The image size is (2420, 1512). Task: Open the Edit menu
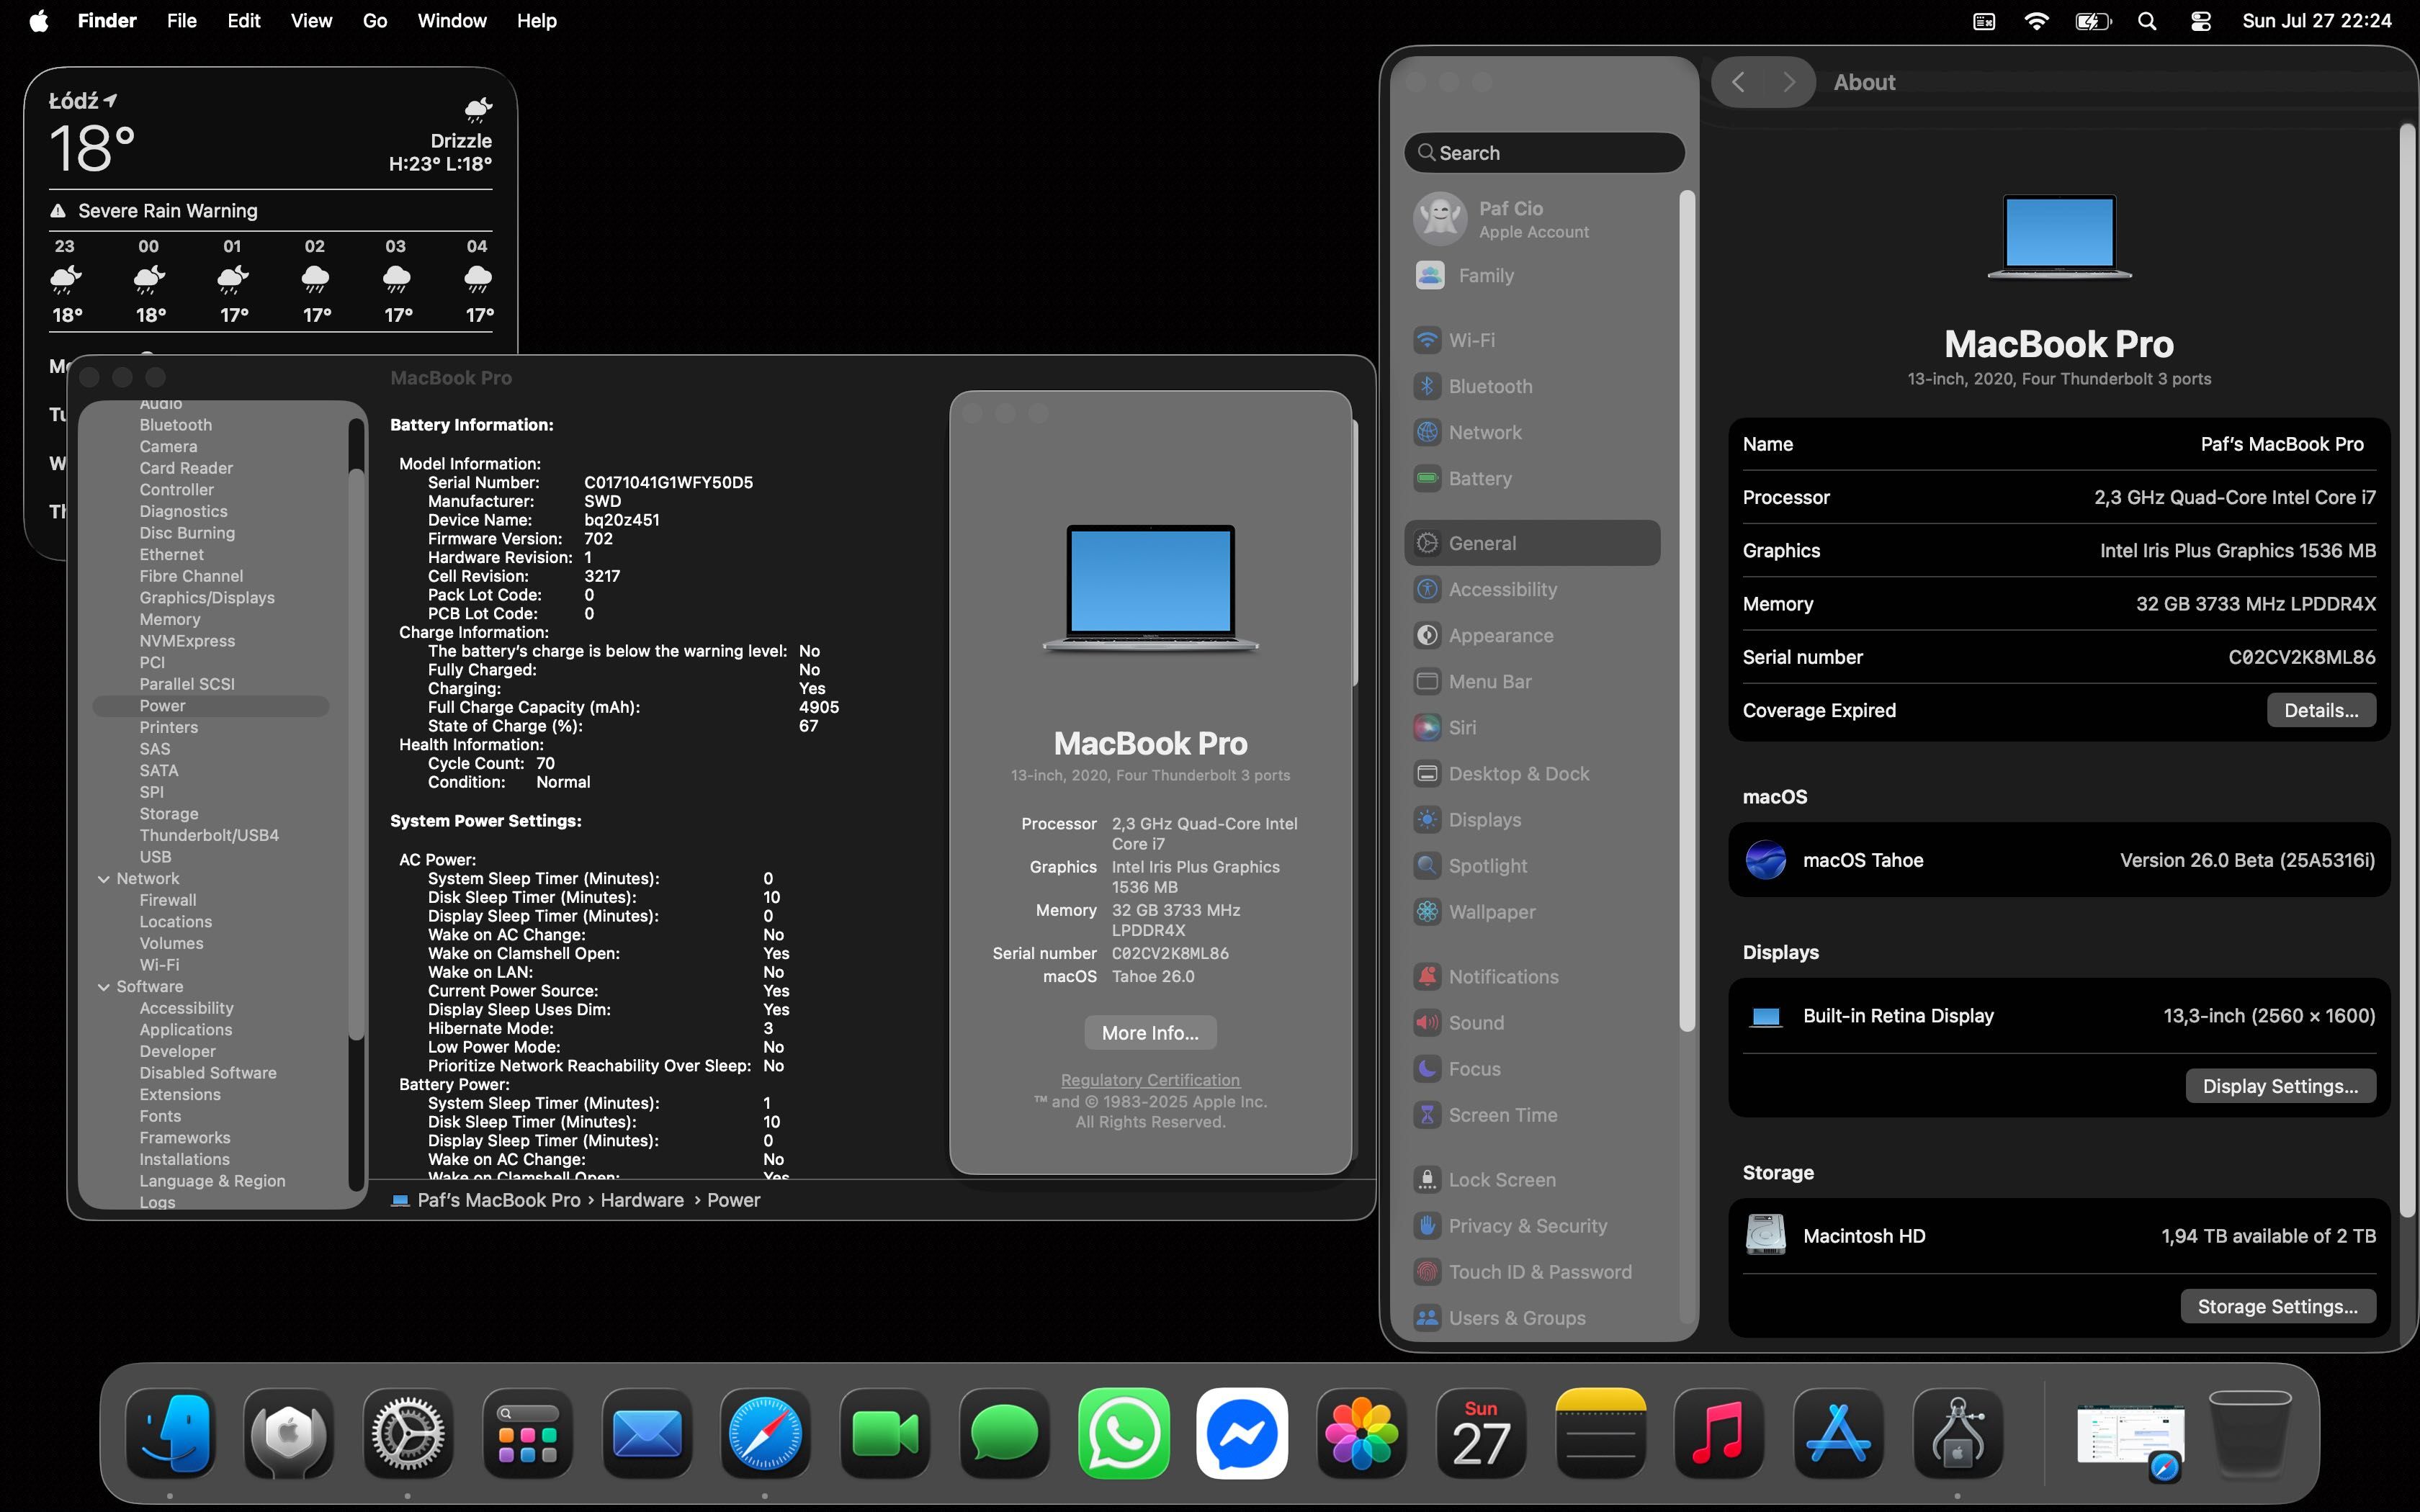(x=243, y=21)
